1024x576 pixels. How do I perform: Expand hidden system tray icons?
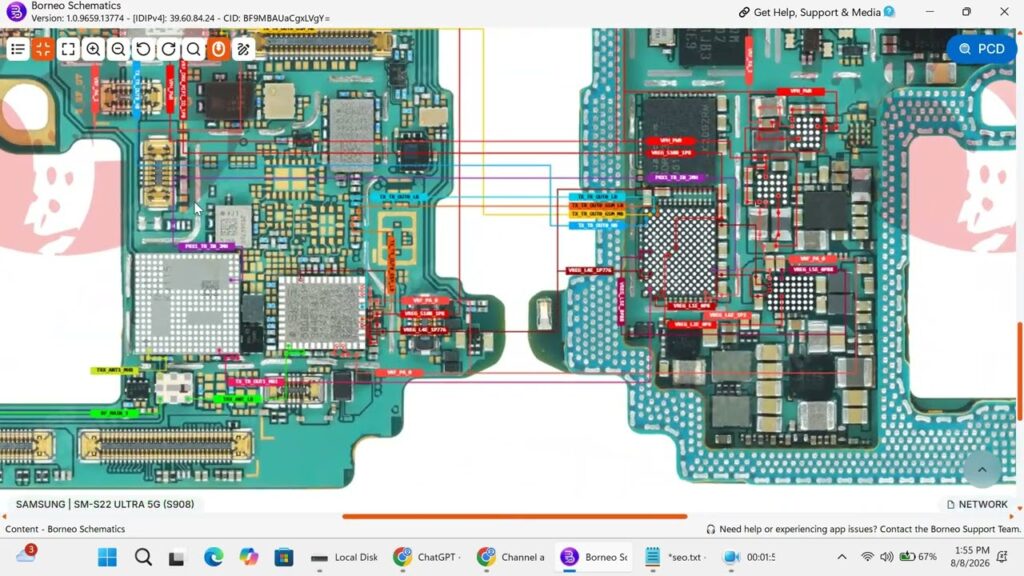[842, 557]
